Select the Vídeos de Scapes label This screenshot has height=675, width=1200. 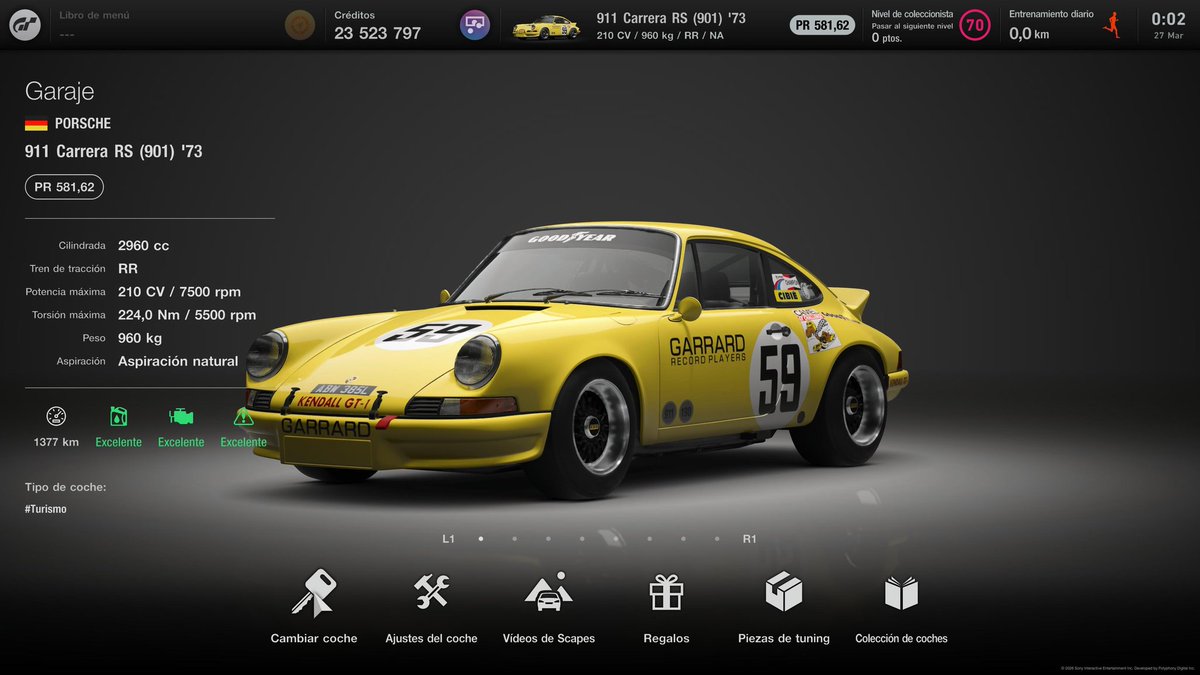tap(548, 638)
